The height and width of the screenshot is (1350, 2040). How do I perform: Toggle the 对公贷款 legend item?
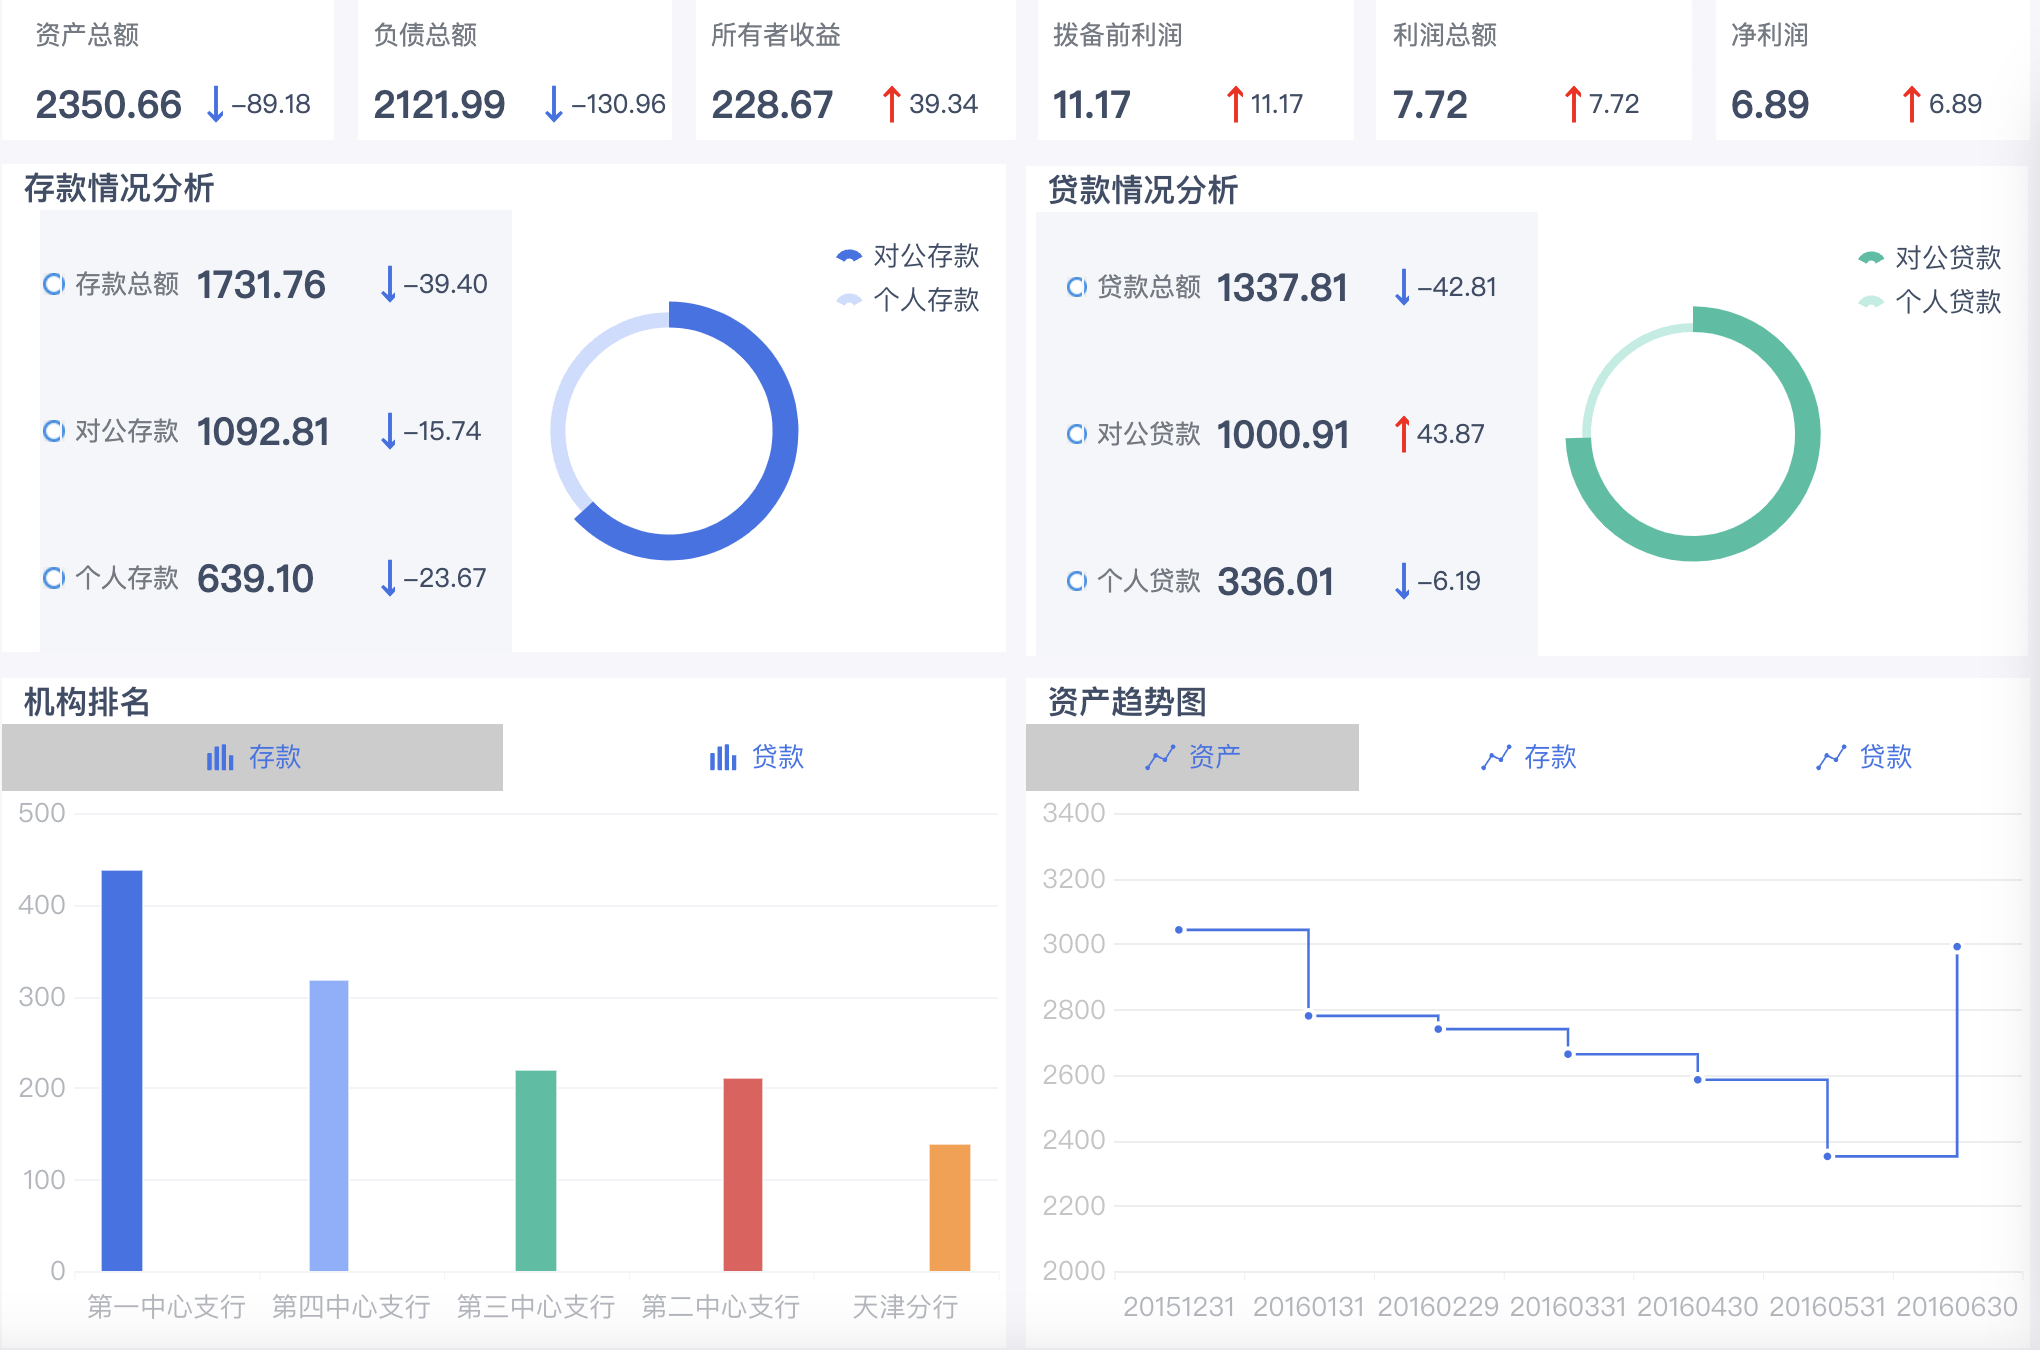pyautogui.click(x=1930, y=258)
